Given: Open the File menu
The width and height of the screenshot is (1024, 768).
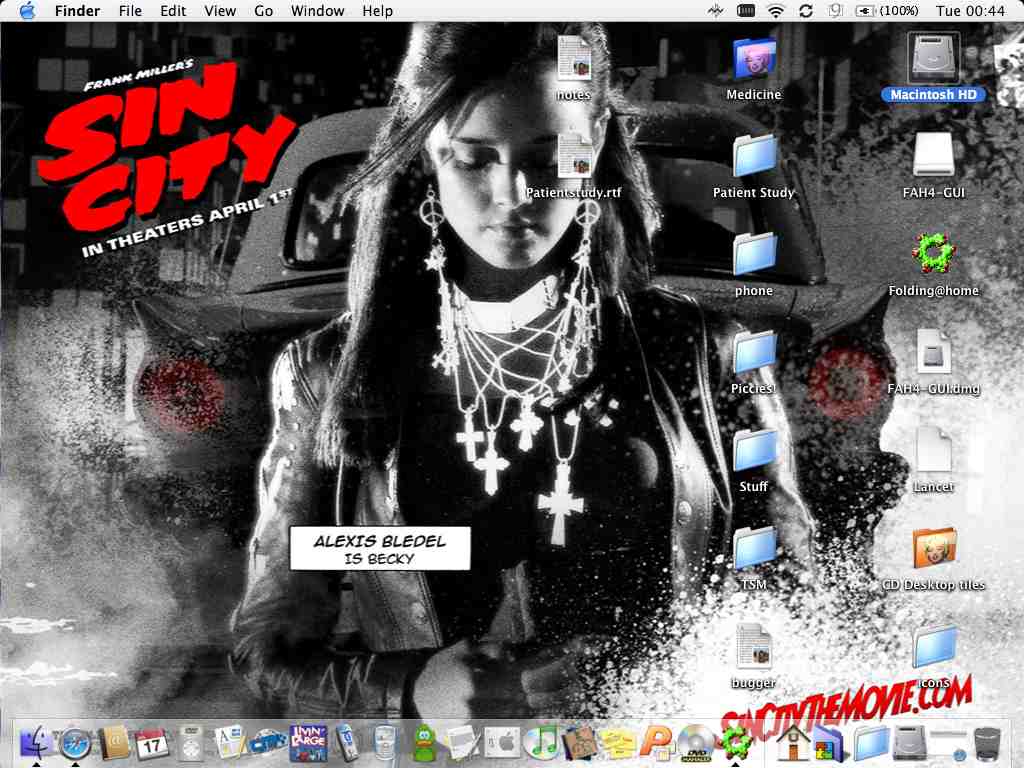Looking at the screenshot, I should pyautogui.click(x=131, y=10).
